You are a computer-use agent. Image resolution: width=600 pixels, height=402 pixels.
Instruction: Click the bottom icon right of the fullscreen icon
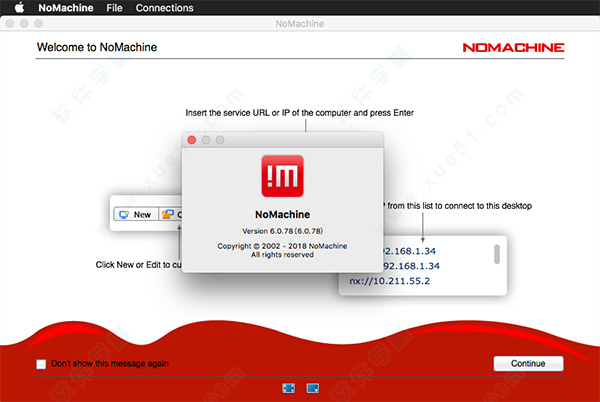pyautogui.click(x=313, y=388)
